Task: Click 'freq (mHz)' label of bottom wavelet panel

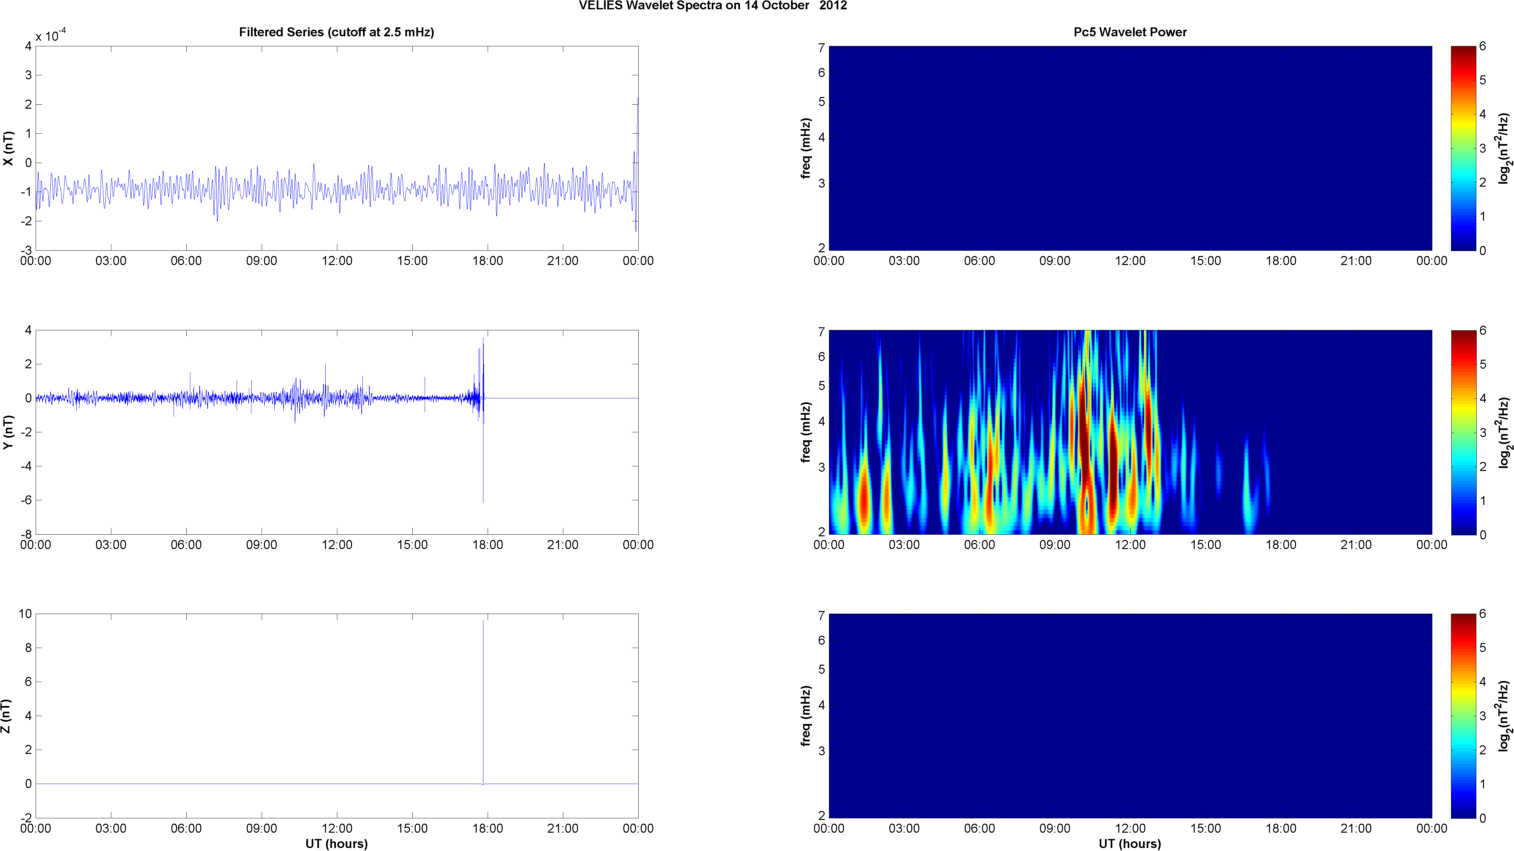Action: point(806,716)
